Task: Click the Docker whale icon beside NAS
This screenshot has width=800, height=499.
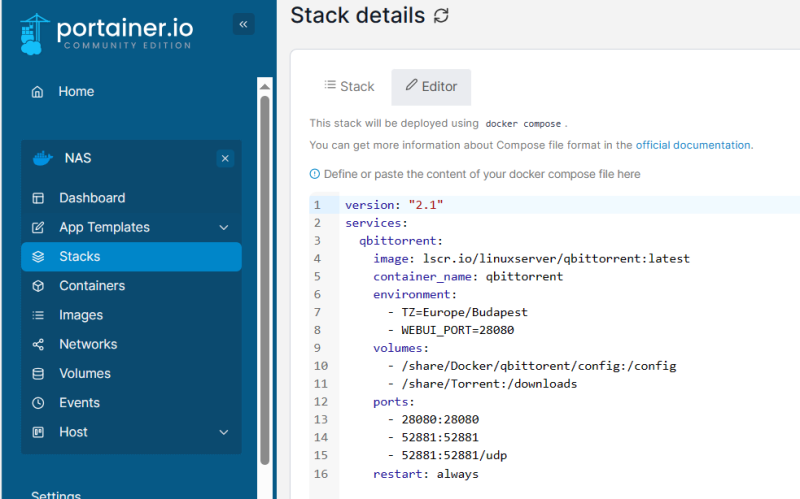Action: coord(43,158)
